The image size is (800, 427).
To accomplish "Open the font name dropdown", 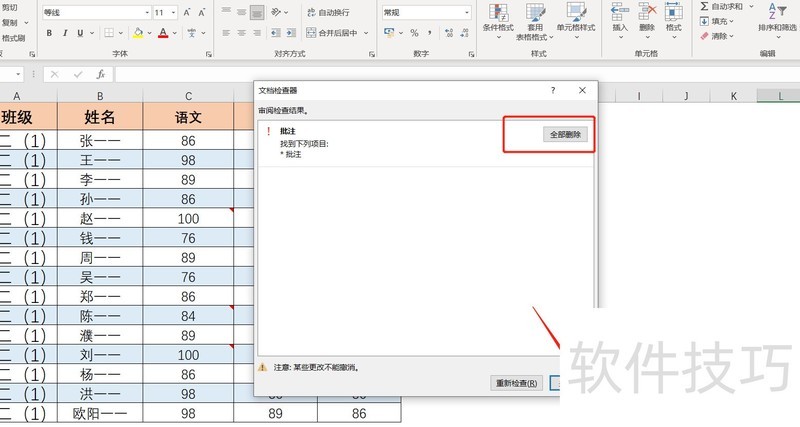I will [x=147, y=12].
